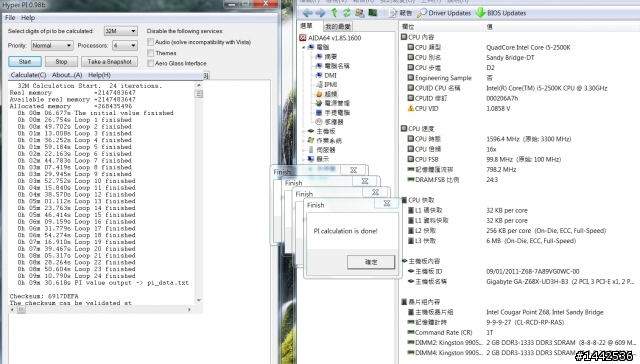The width and height of the screenshot is (640, 364).
Task: Select the value QuadCore Intel Core i5-2500K
Action: (528, 47)
